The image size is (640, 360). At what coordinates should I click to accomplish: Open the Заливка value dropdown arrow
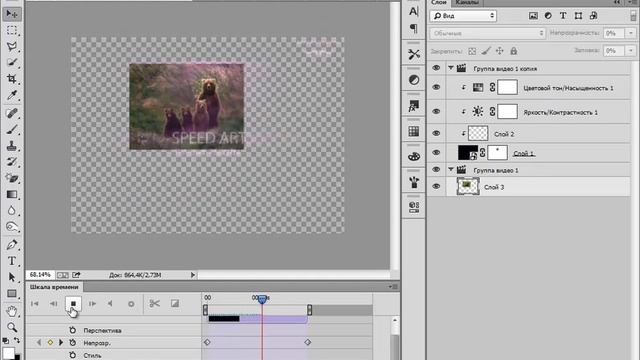pos(631,51)
